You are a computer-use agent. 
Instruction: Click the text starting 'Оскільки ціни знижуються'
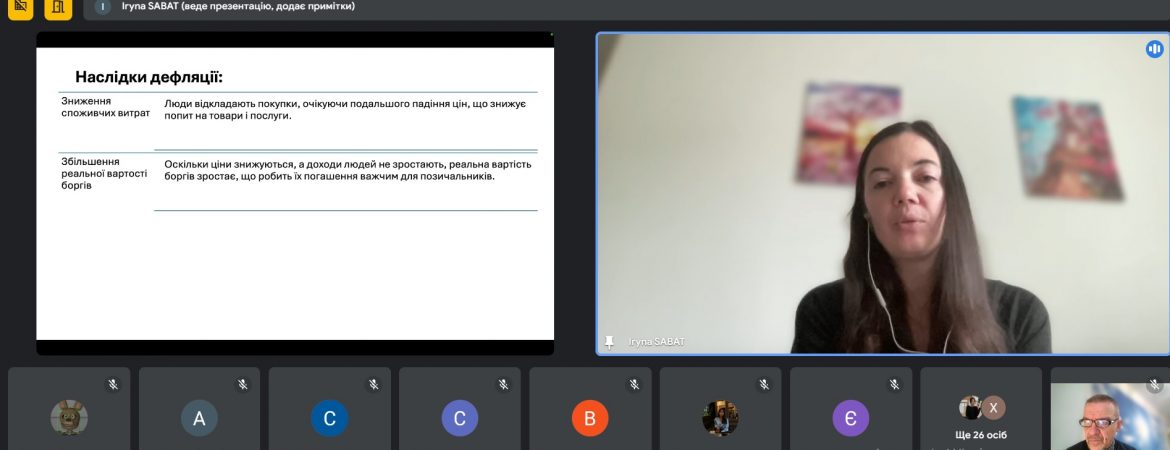point(348,170)
